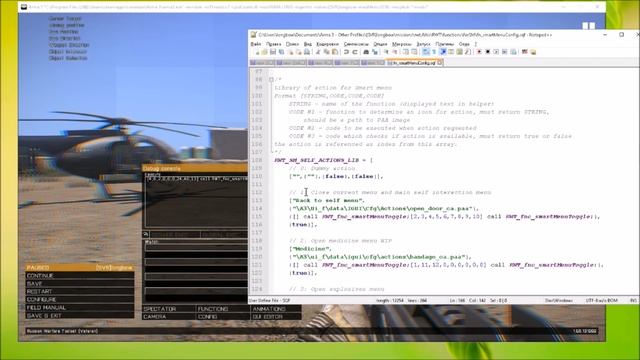Undo the last edit in Notepad++
The image size is (640, 360).
point(346,52)
